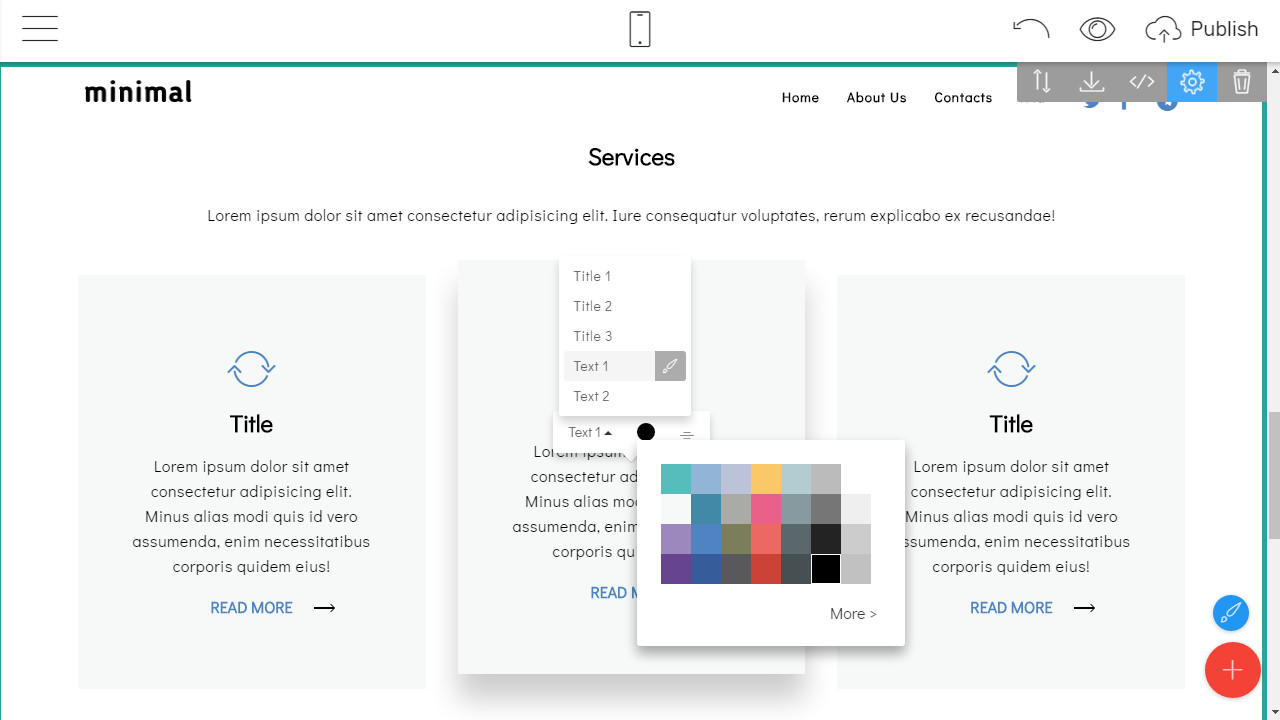Click the undo arrow icon

1030,29
